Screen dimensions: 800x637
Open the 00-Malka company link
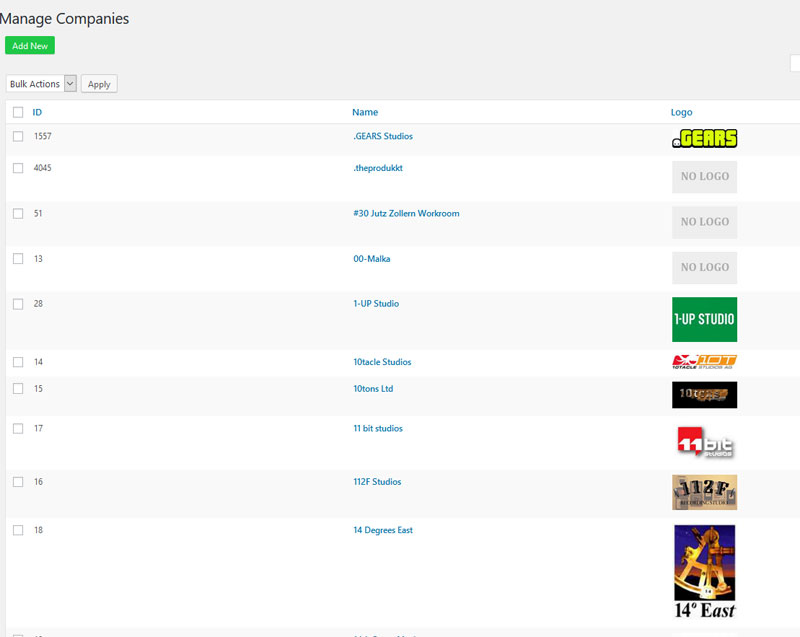tap(371, 259)
